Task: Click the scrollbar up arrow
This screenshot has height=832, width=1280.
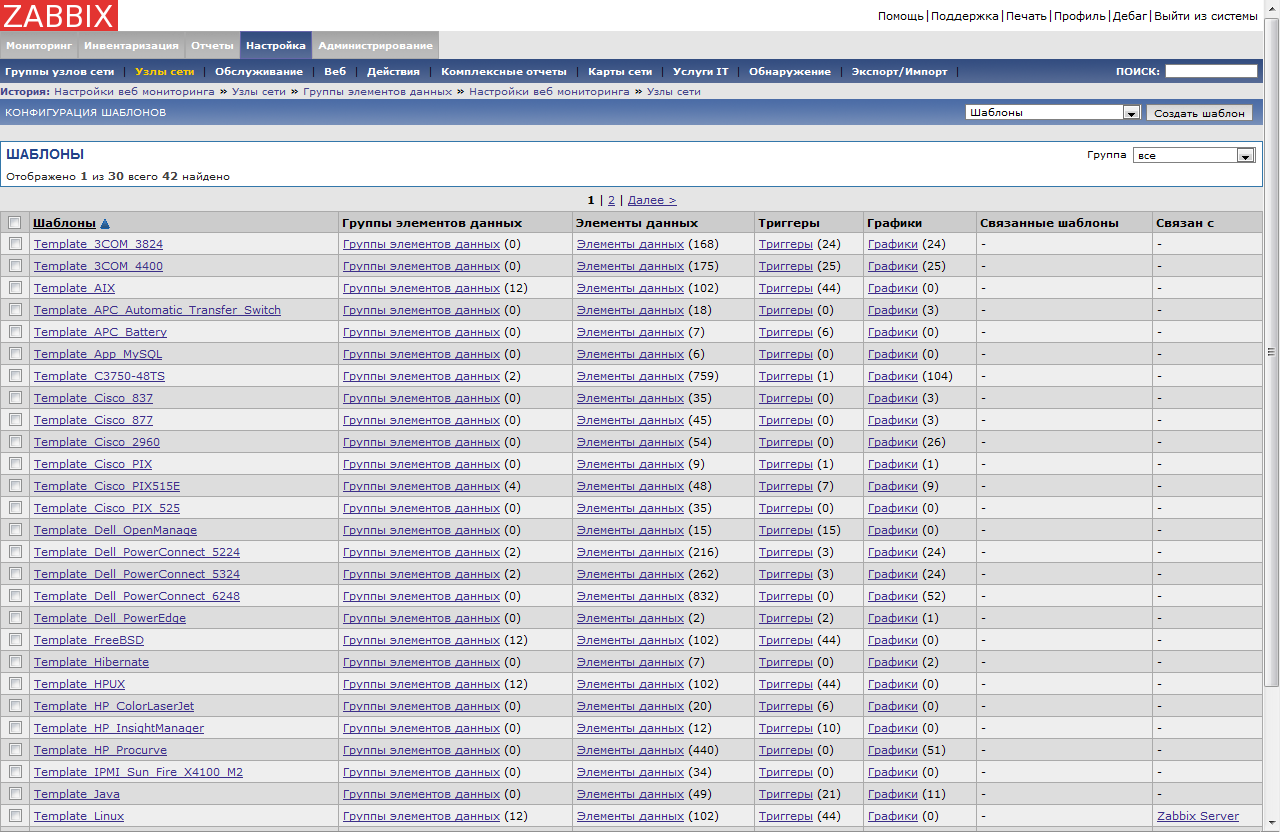Action: pos(1272,8)
